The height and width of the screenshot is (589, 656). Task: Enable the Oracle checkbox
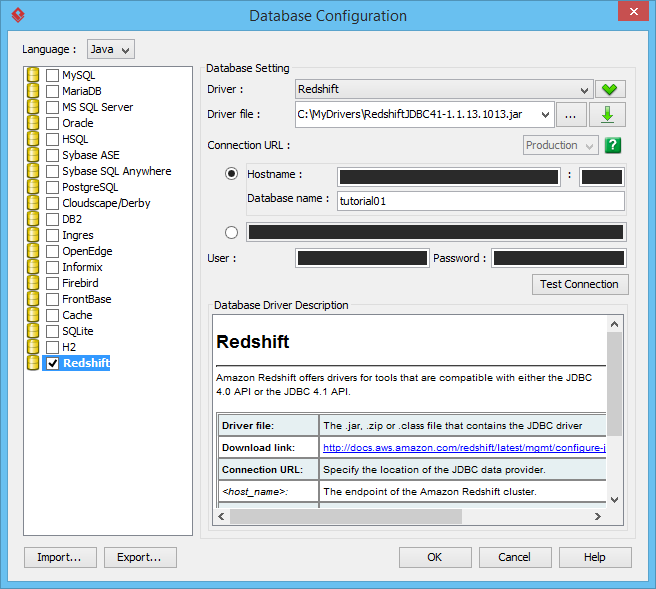coord(52,123)
